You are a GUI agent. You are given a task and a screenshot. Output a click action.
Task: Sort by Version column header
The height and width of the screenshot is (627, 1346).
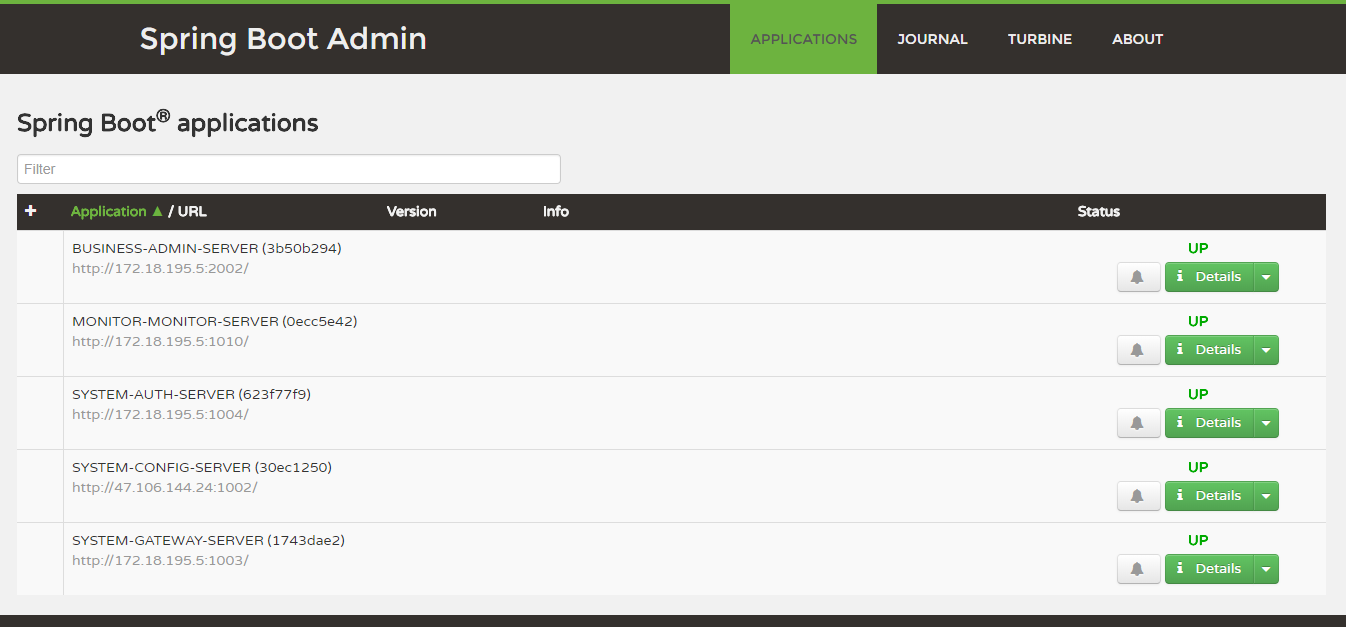point(412,211)
